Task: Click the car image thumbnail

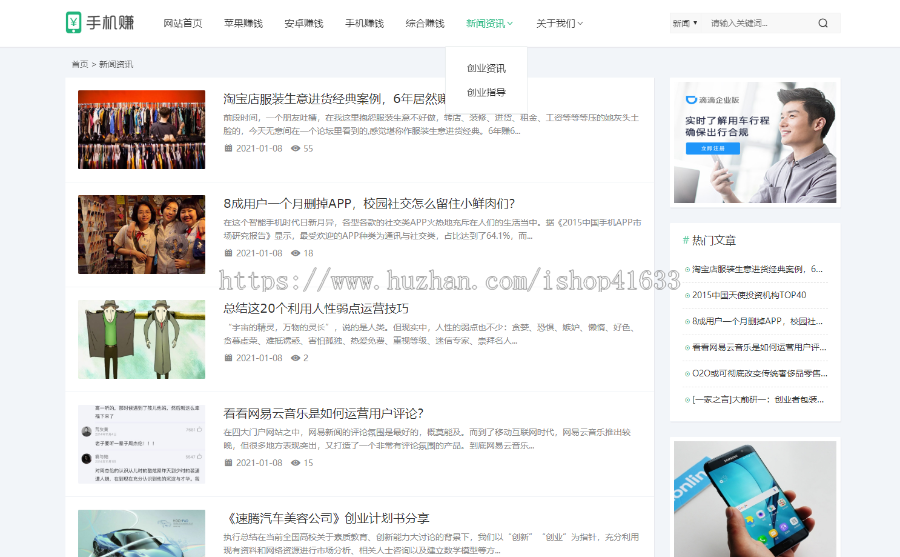Action: pos(141,533)
